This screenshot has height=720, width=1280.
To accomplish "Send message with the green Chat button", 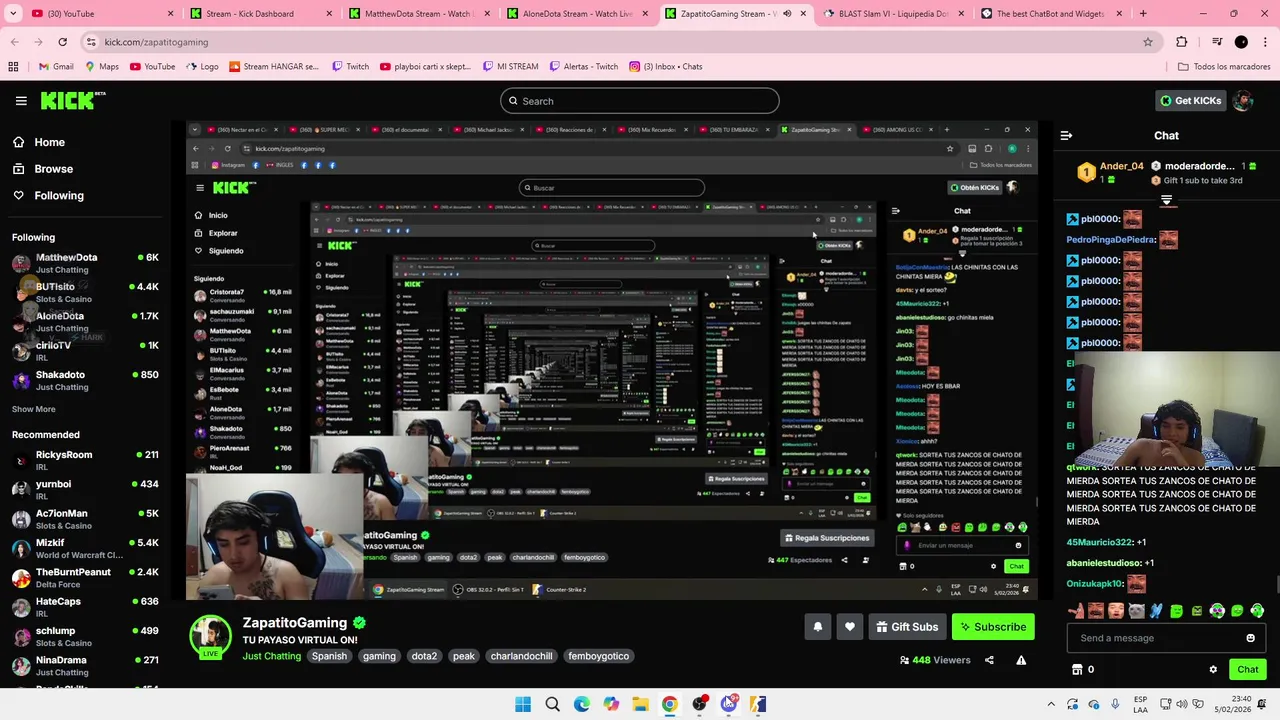I will 1247,670.
